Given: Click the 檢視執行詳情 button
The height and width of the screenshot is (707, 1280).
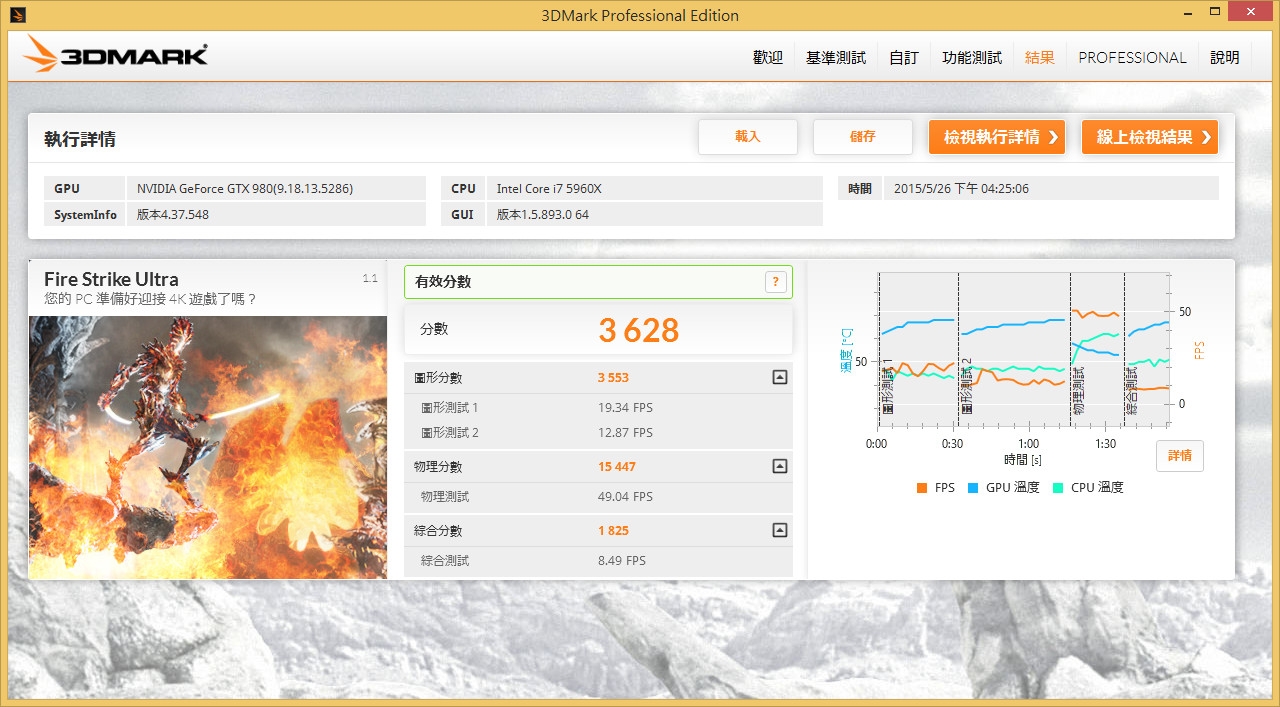Looking at the screenshot, I should 997,137.
